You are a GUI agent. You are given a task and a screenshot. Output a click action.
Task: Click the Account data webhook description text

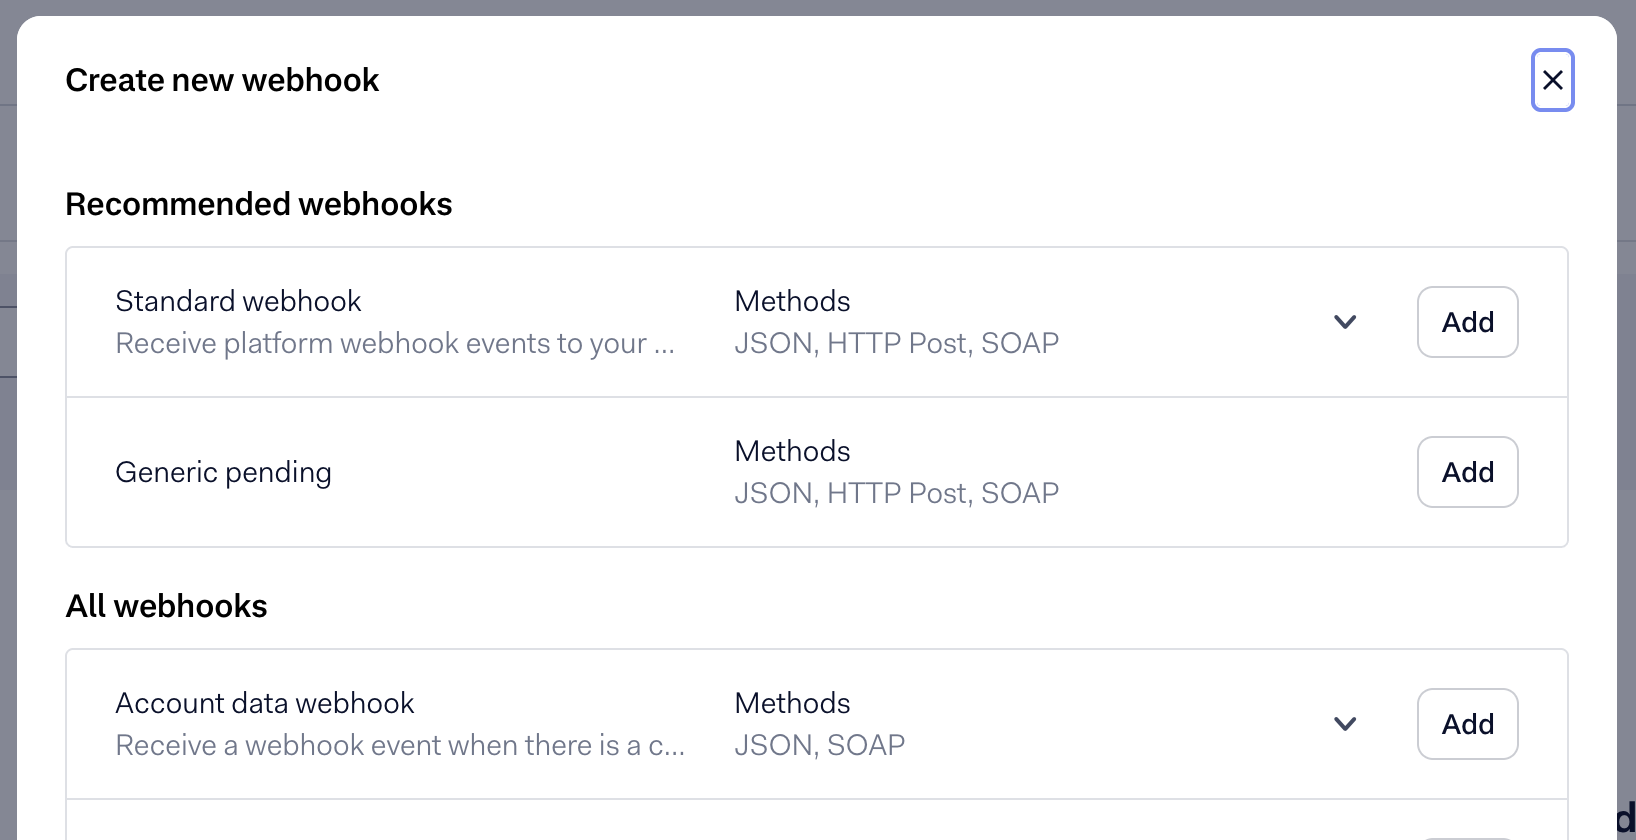click(401, 745)
